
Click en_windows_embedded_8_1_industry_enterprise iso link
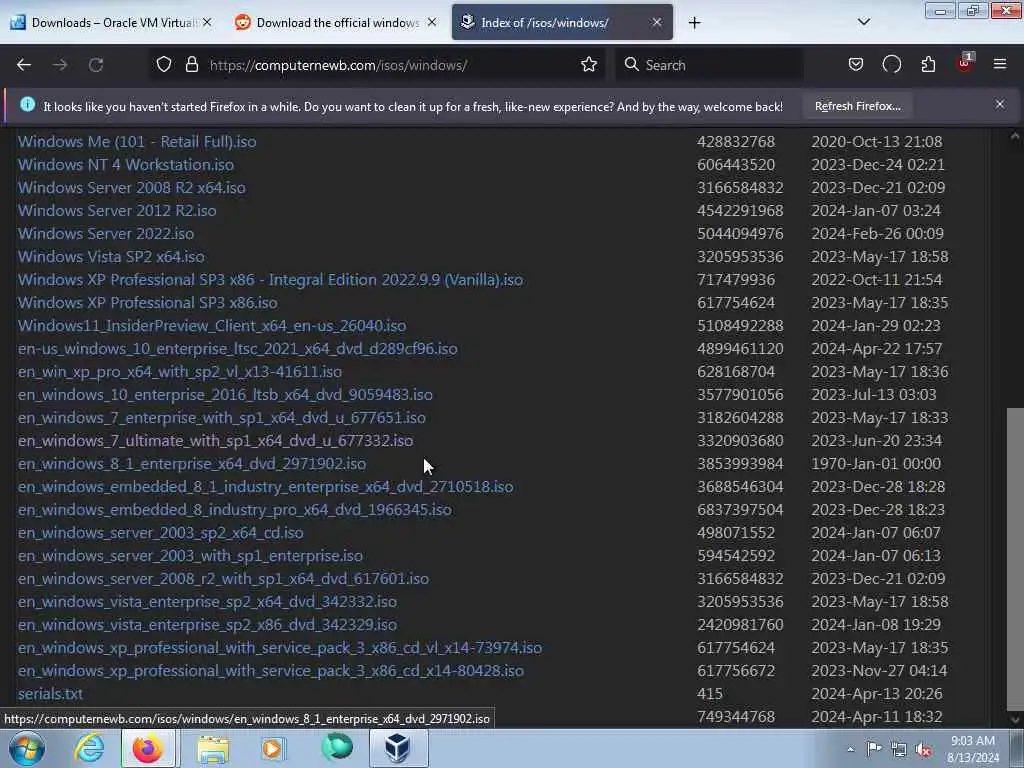coord(265,487)
